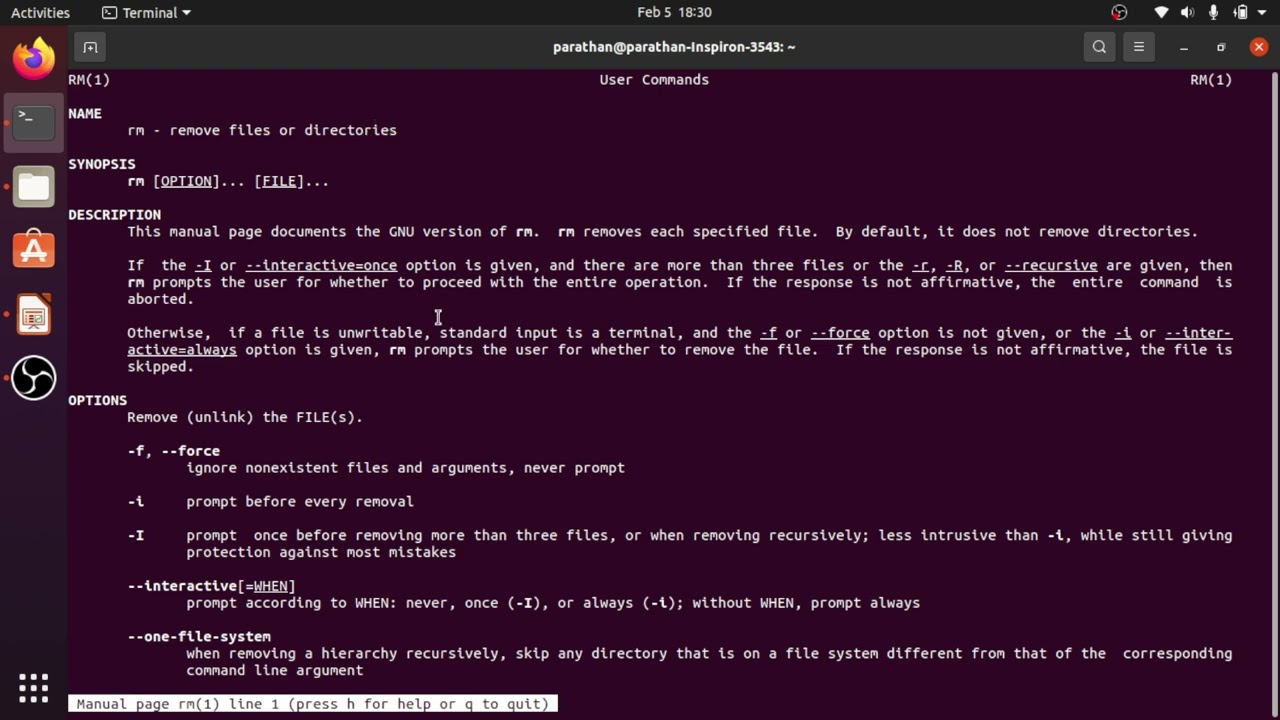
Task: Click the '--force' underlined text in description
Action: point(840,333)
